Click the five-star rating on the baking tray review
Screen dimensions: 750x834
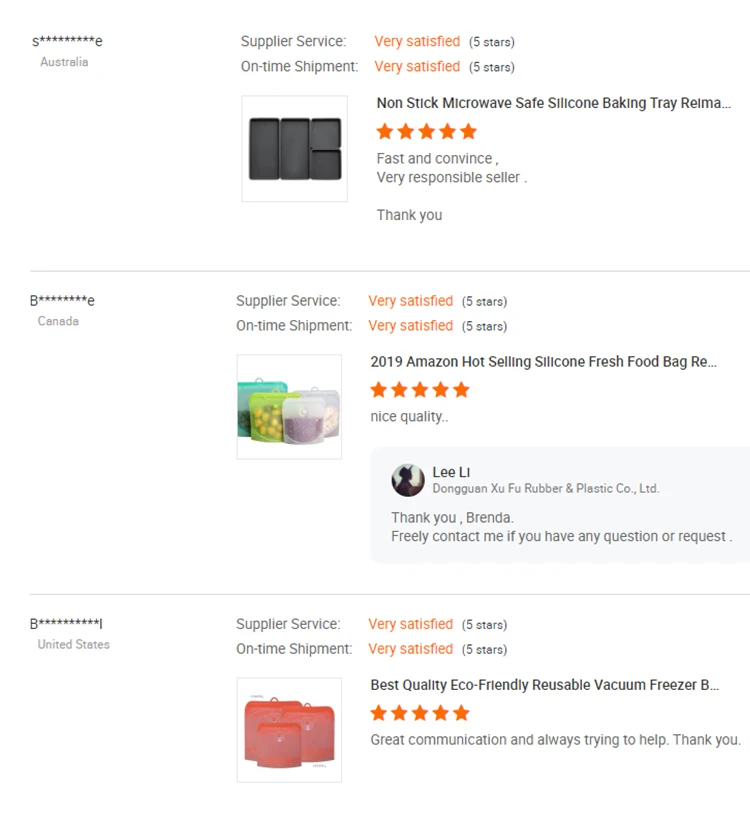pyautogui.click(x=426, y=131)
